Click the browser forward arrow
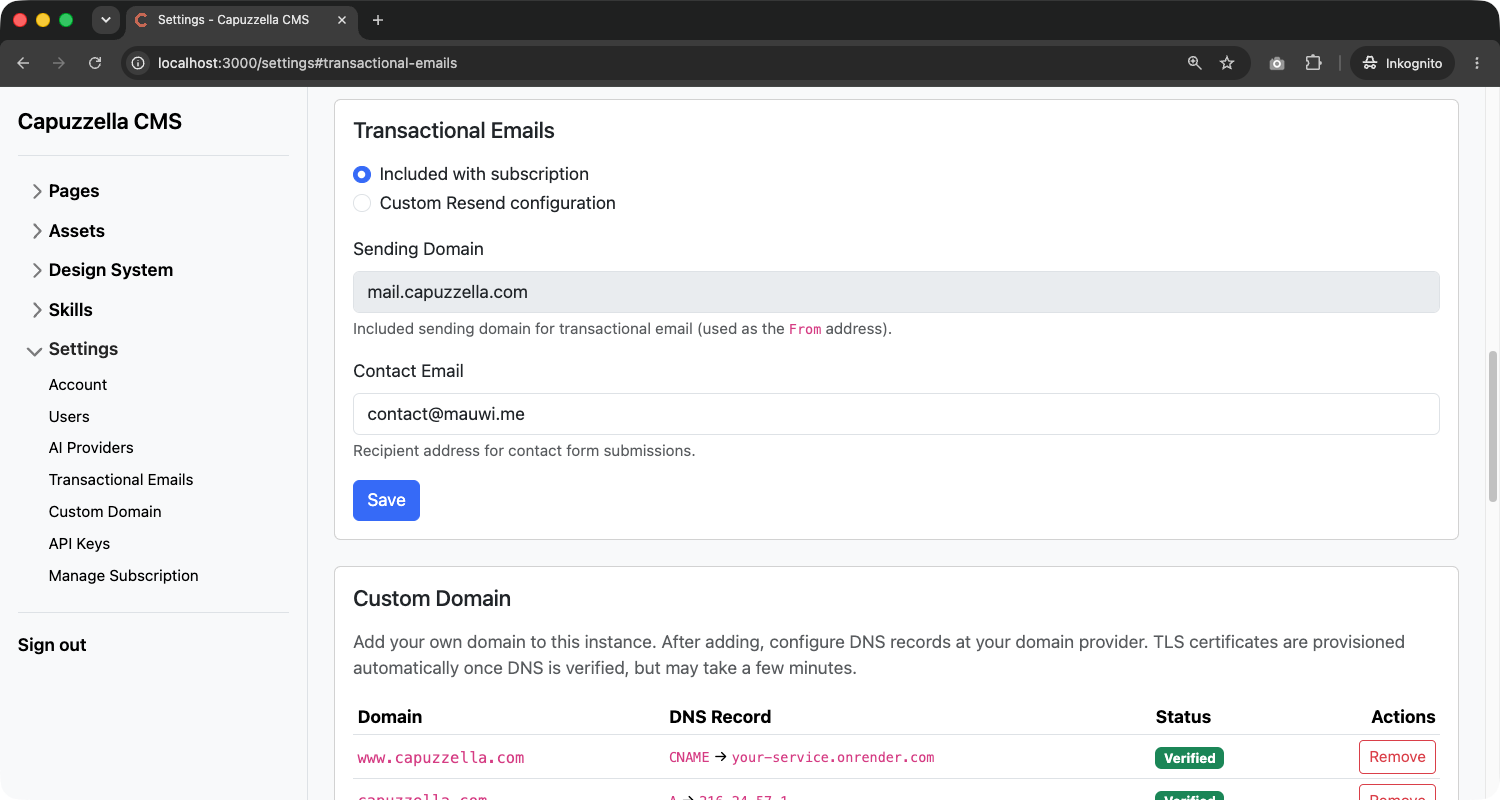Image resolution: width=1500 pixels, height=800 pixels. [59, 63]
